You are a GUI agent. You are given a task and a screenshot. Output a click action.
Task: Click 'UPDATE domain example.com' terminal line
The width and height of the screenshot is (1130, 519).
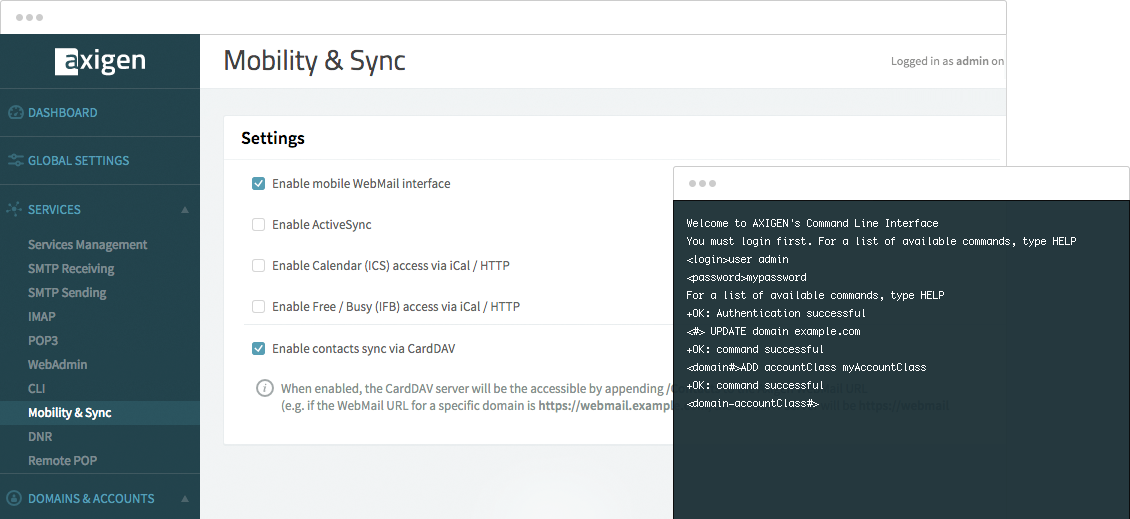785,332
